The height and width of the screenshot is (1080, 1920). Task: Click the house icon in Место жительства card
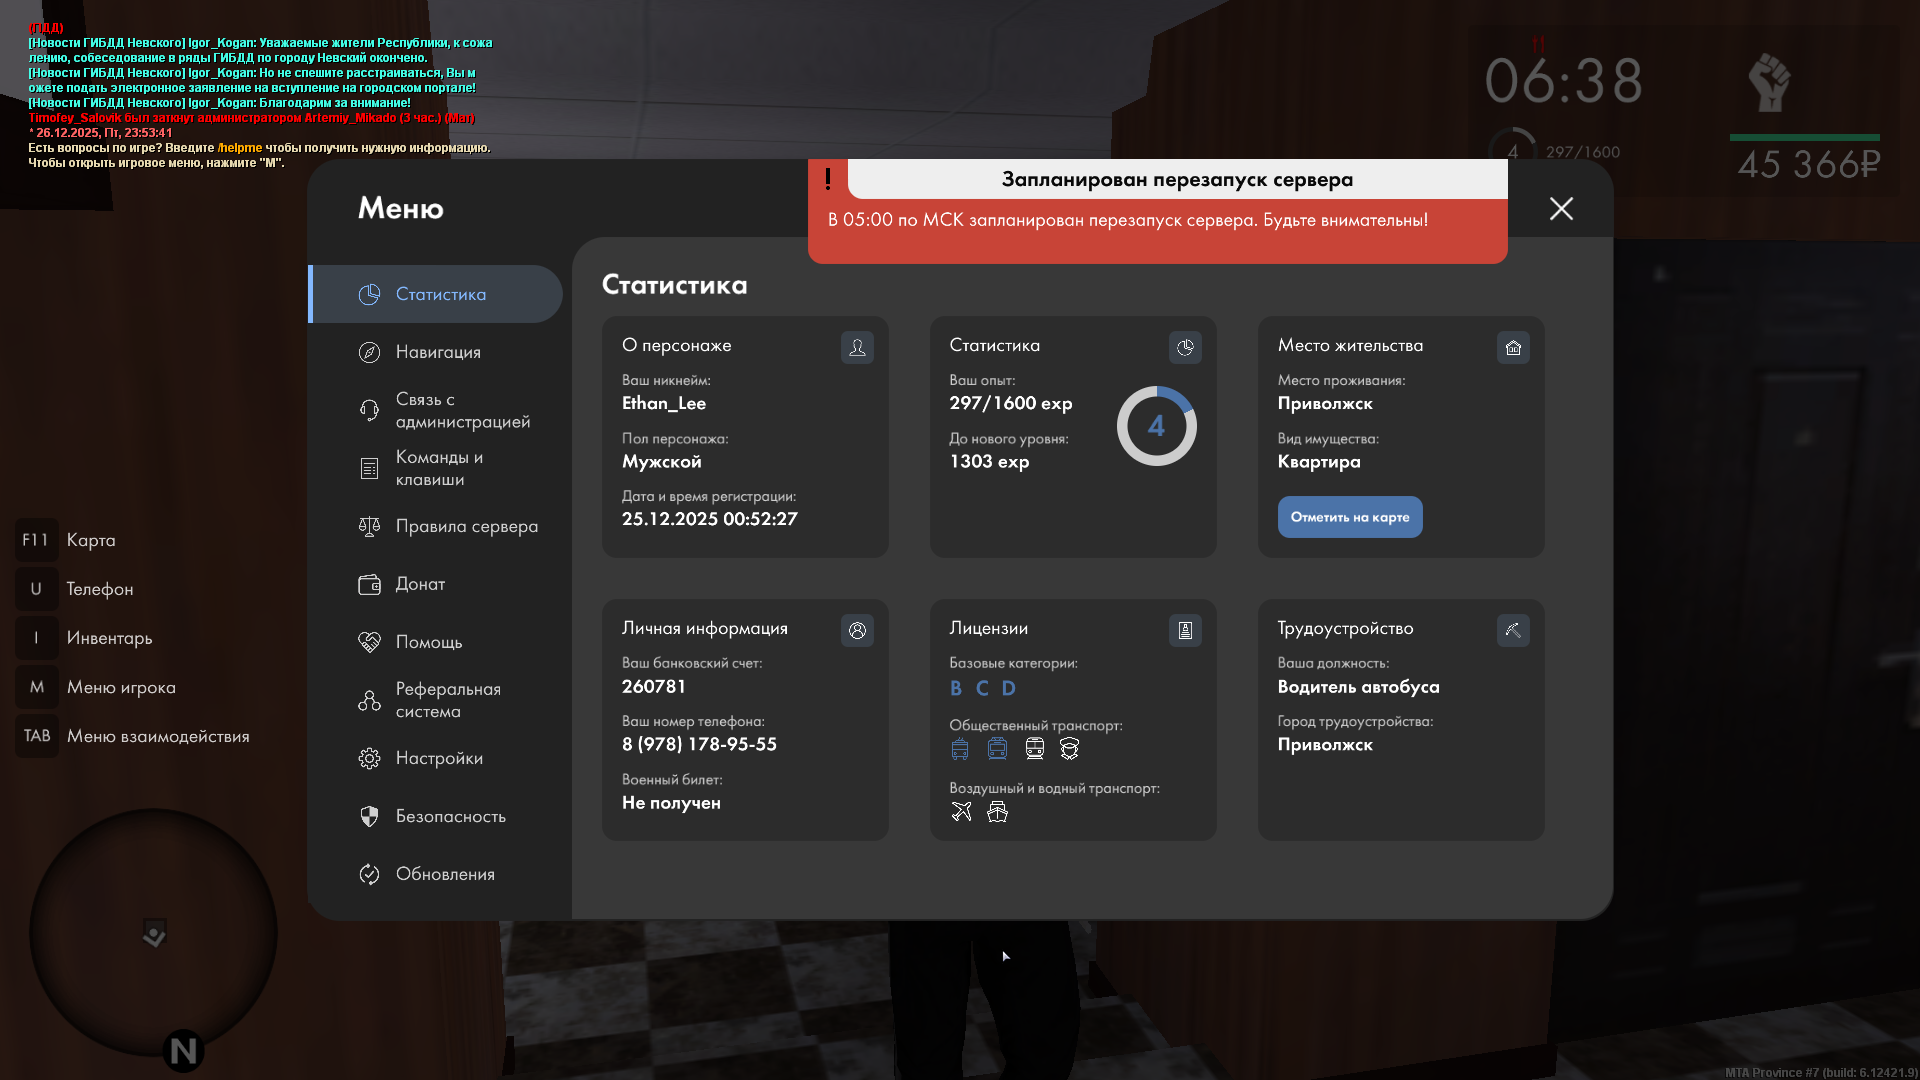1513,347
